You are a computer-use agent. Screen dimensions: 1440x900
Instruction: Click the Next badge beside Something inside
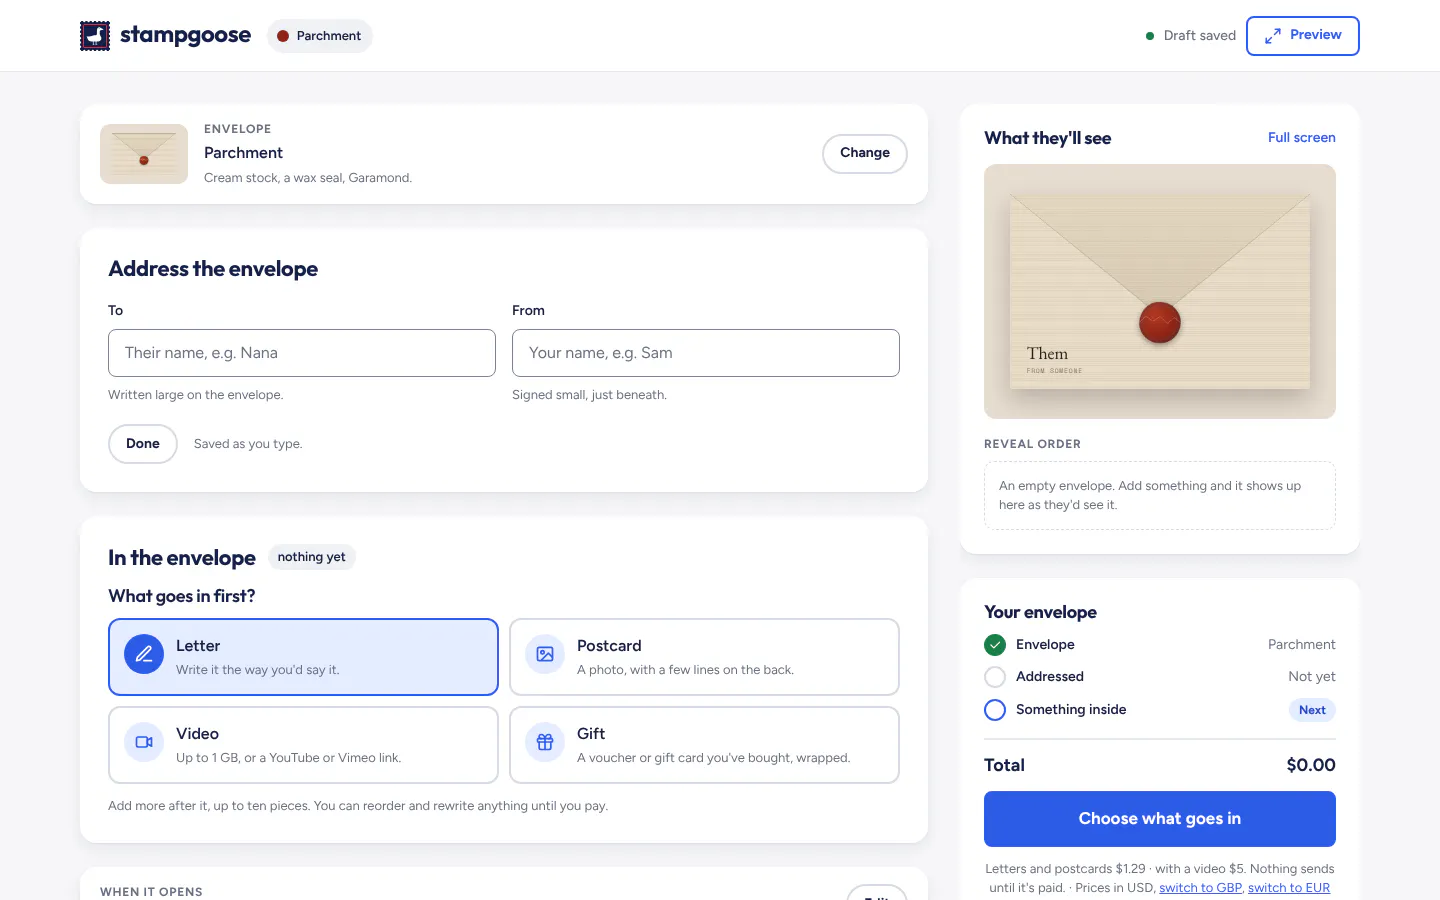(1312, 710)
